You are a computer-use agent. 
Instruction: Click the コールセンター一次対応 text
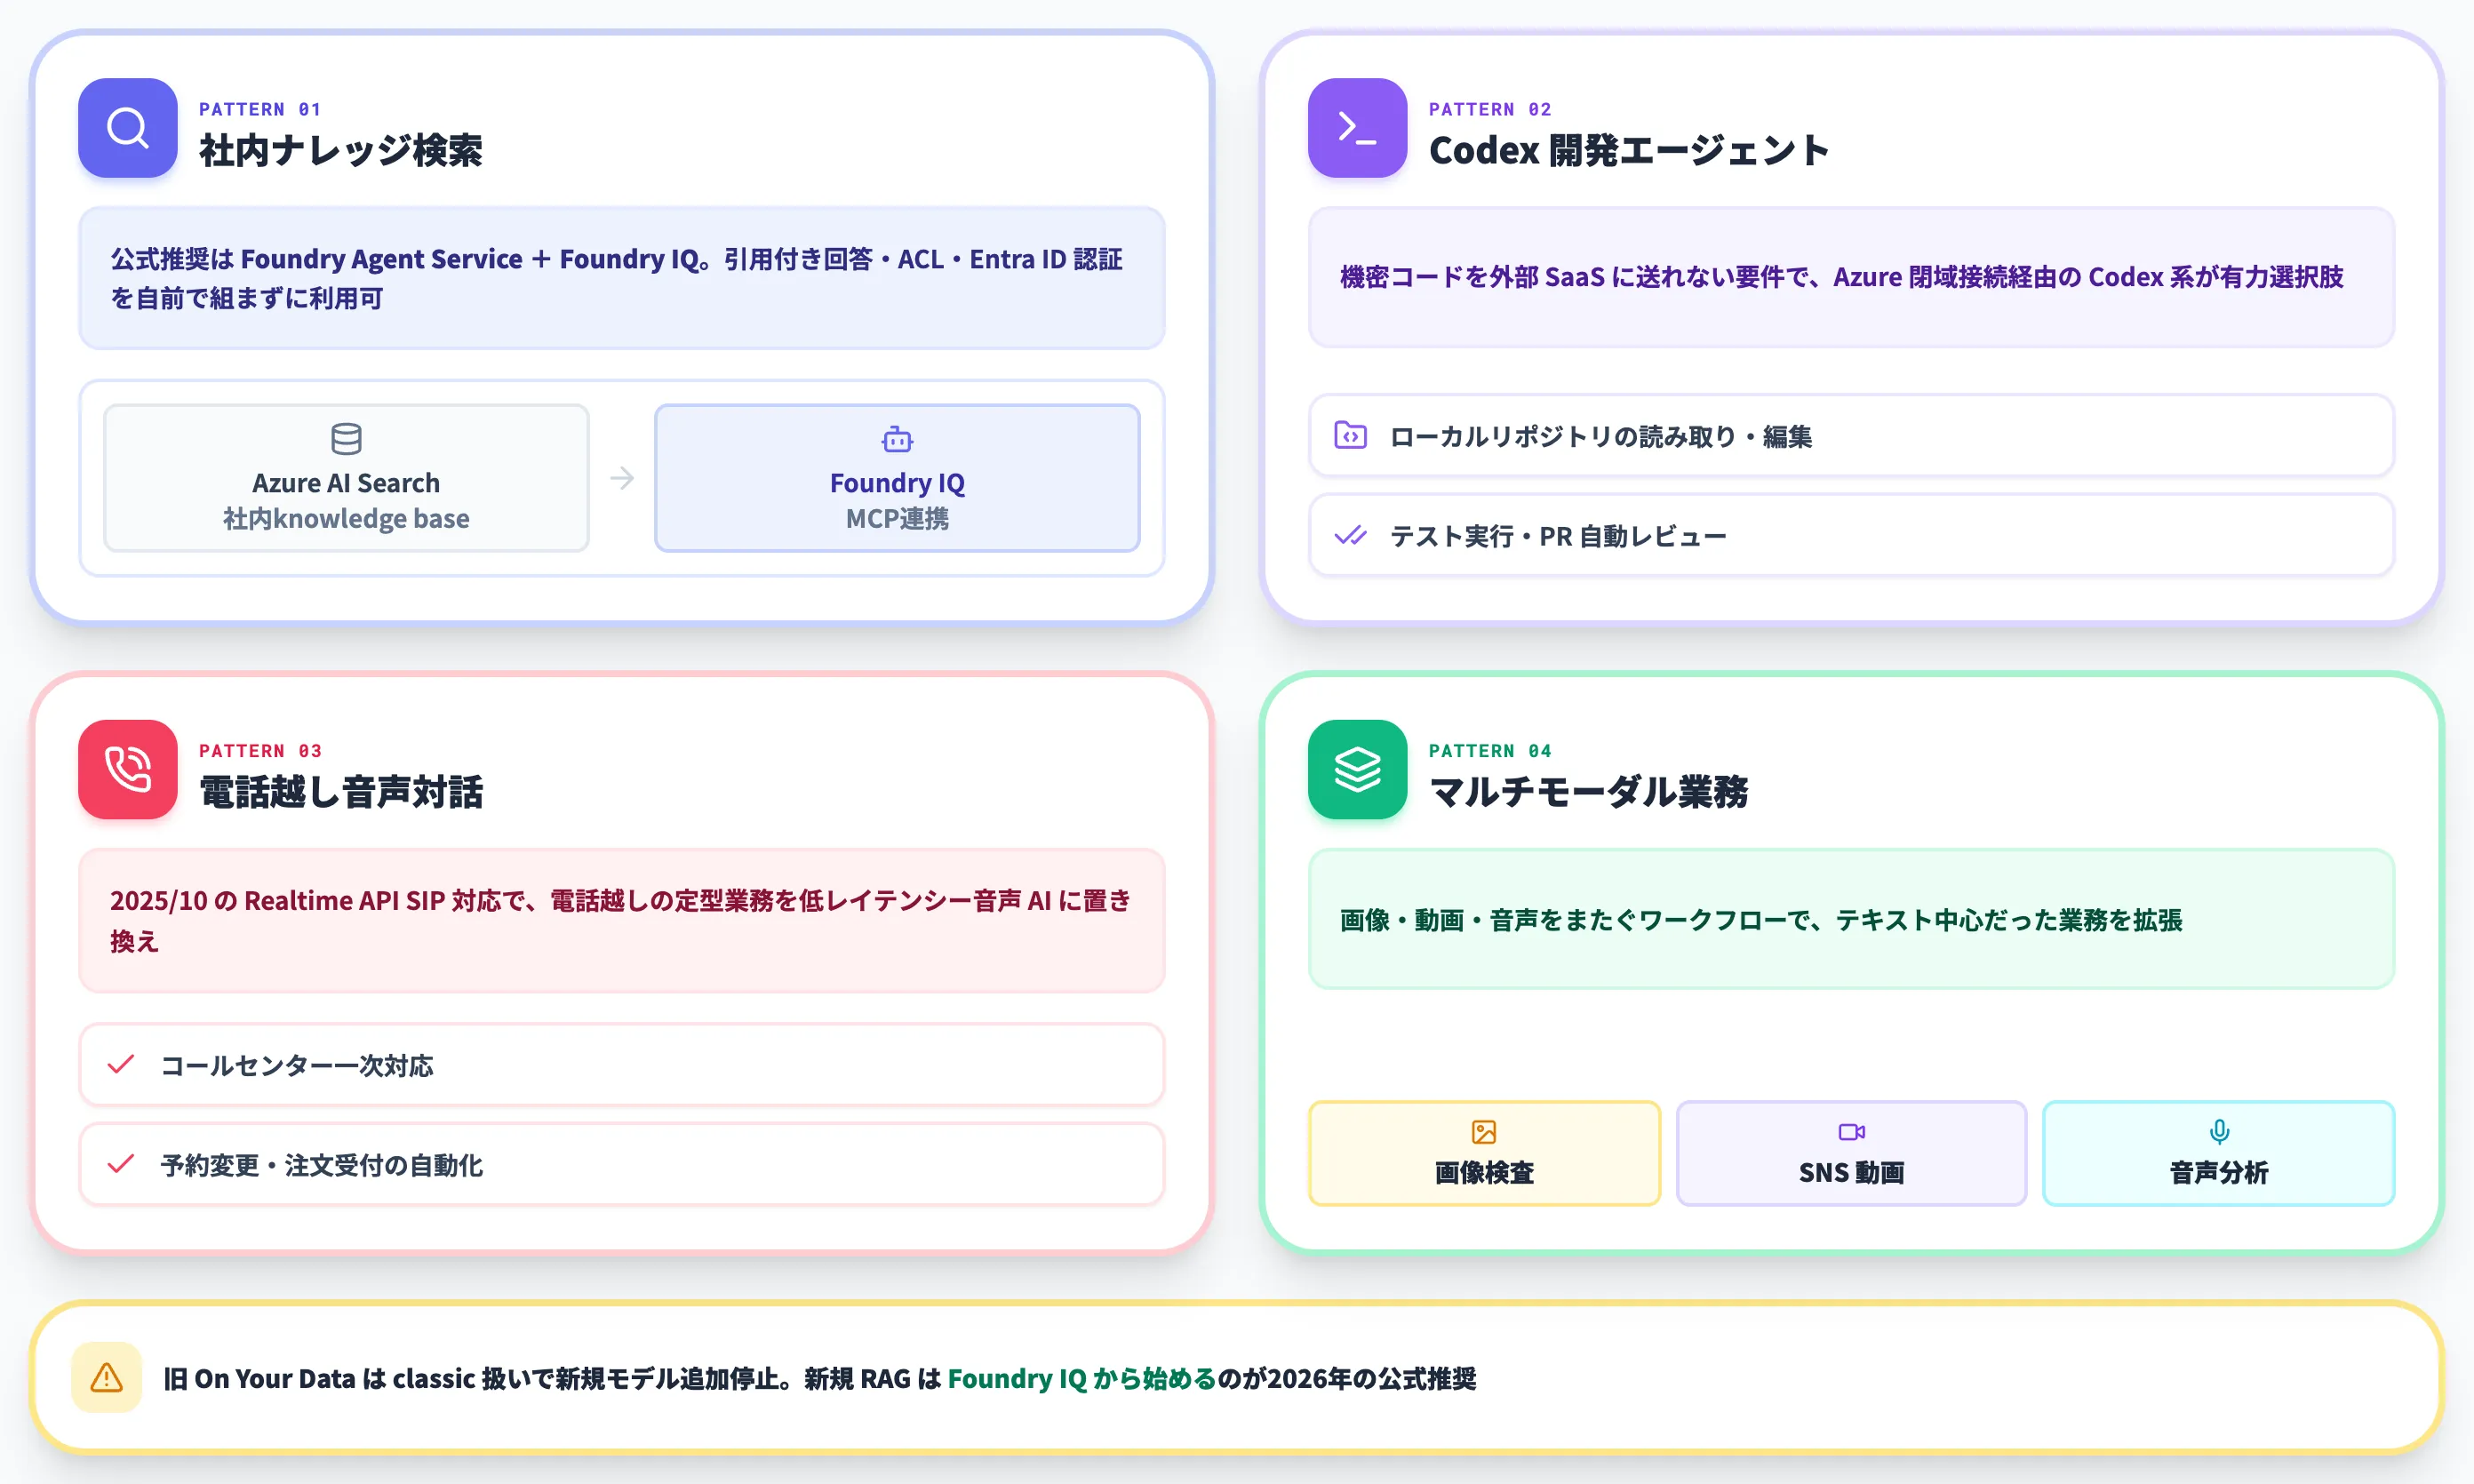click(297, 1065)
